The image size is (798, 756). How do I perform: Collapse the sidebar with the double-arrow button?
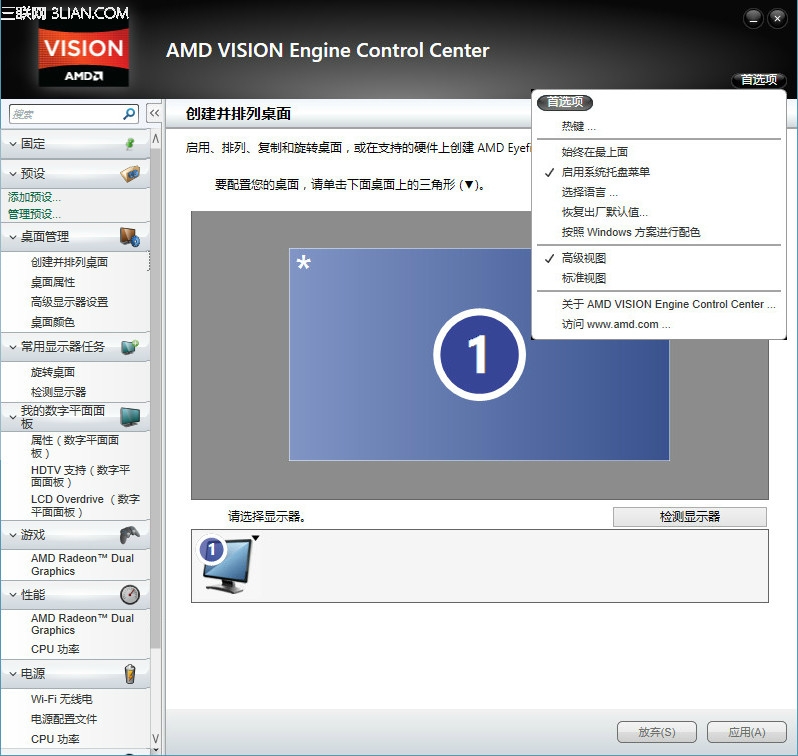pyautogui.click(x=154, y=113)
